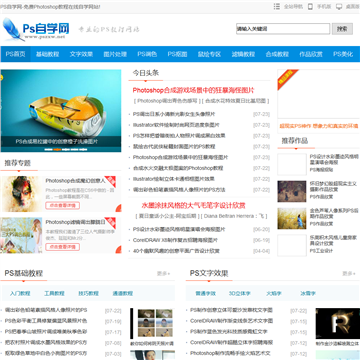The image size is (360, 360).
Task: Open the red 水墨涂抹风格 headline link
Action: click(x=193, y=205)
